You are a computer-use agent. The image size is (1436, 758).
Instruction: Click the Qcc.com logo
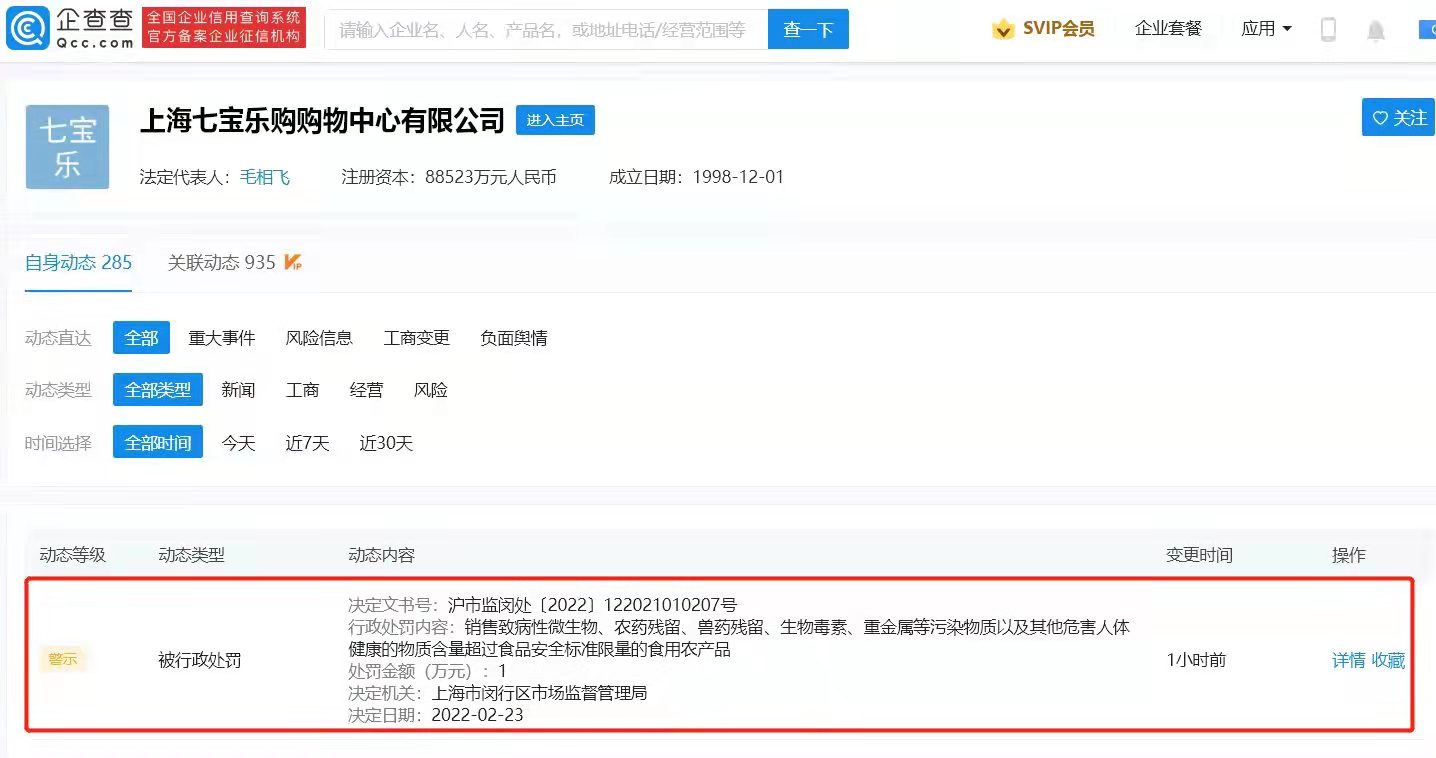click(70, 28)
